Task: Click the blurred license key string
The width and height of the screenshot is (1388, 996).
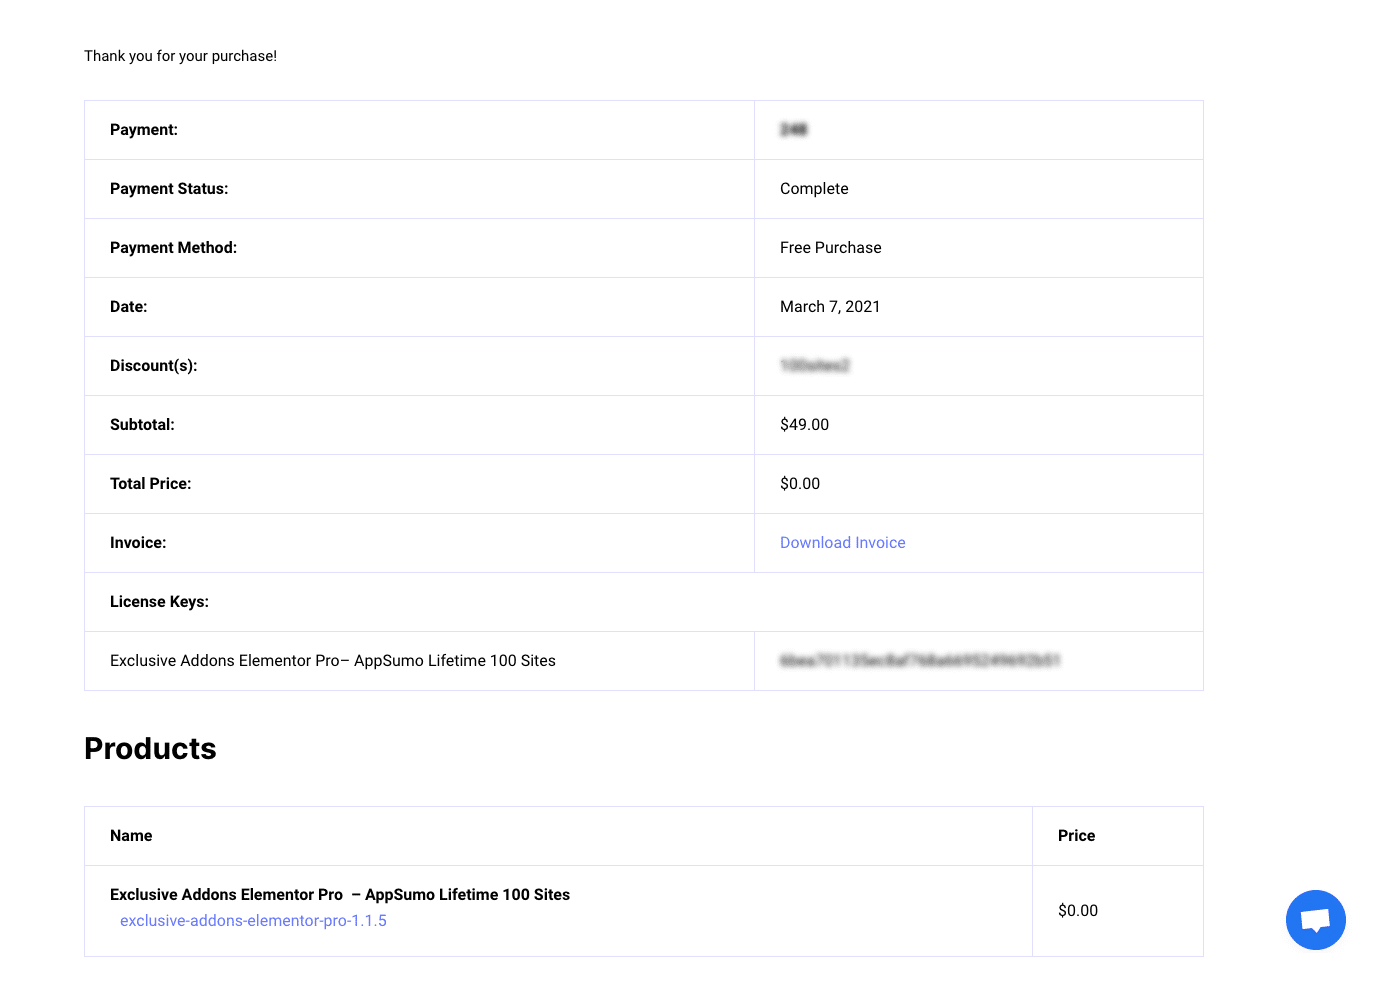Action: [920, 661]
